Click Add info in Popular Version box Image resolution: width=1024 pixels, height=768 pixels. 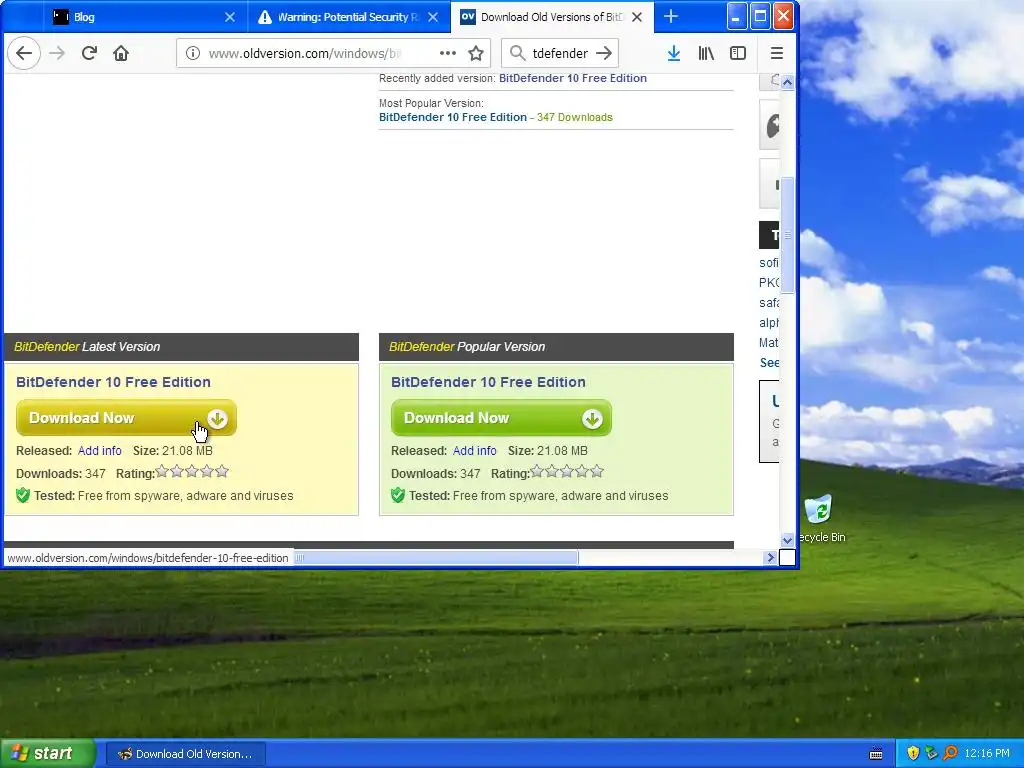click(474, 451)
